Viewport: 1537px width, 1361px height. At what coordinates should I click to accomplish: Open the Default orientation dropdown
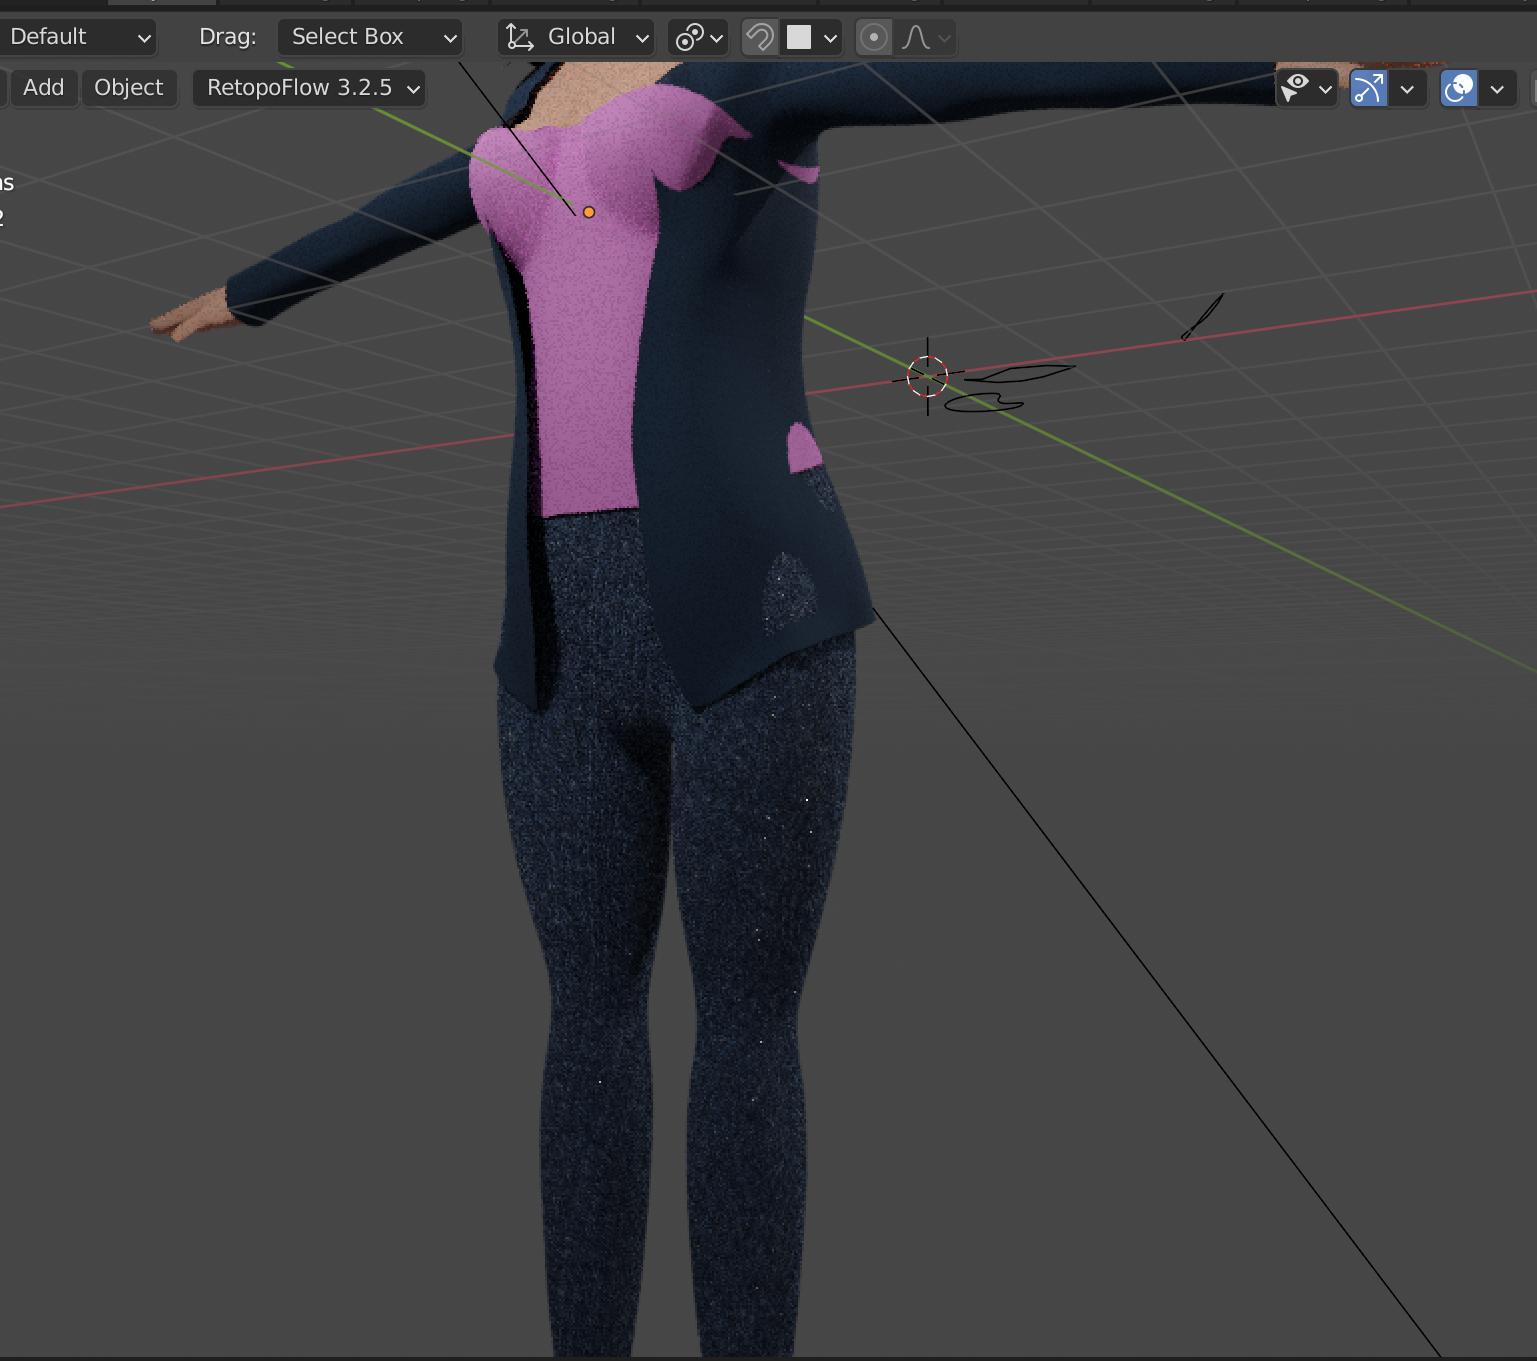78,38
